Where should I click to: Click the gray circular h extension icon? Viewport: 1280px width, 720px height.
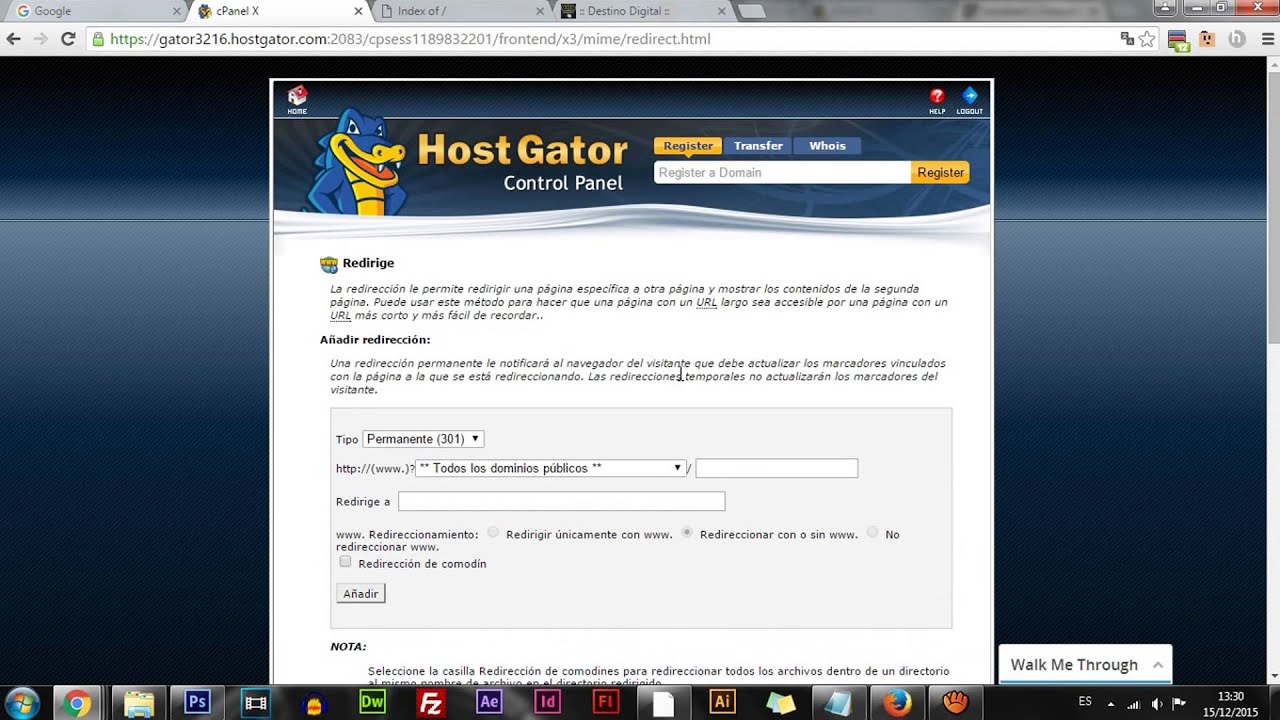tap(1236, 39)
